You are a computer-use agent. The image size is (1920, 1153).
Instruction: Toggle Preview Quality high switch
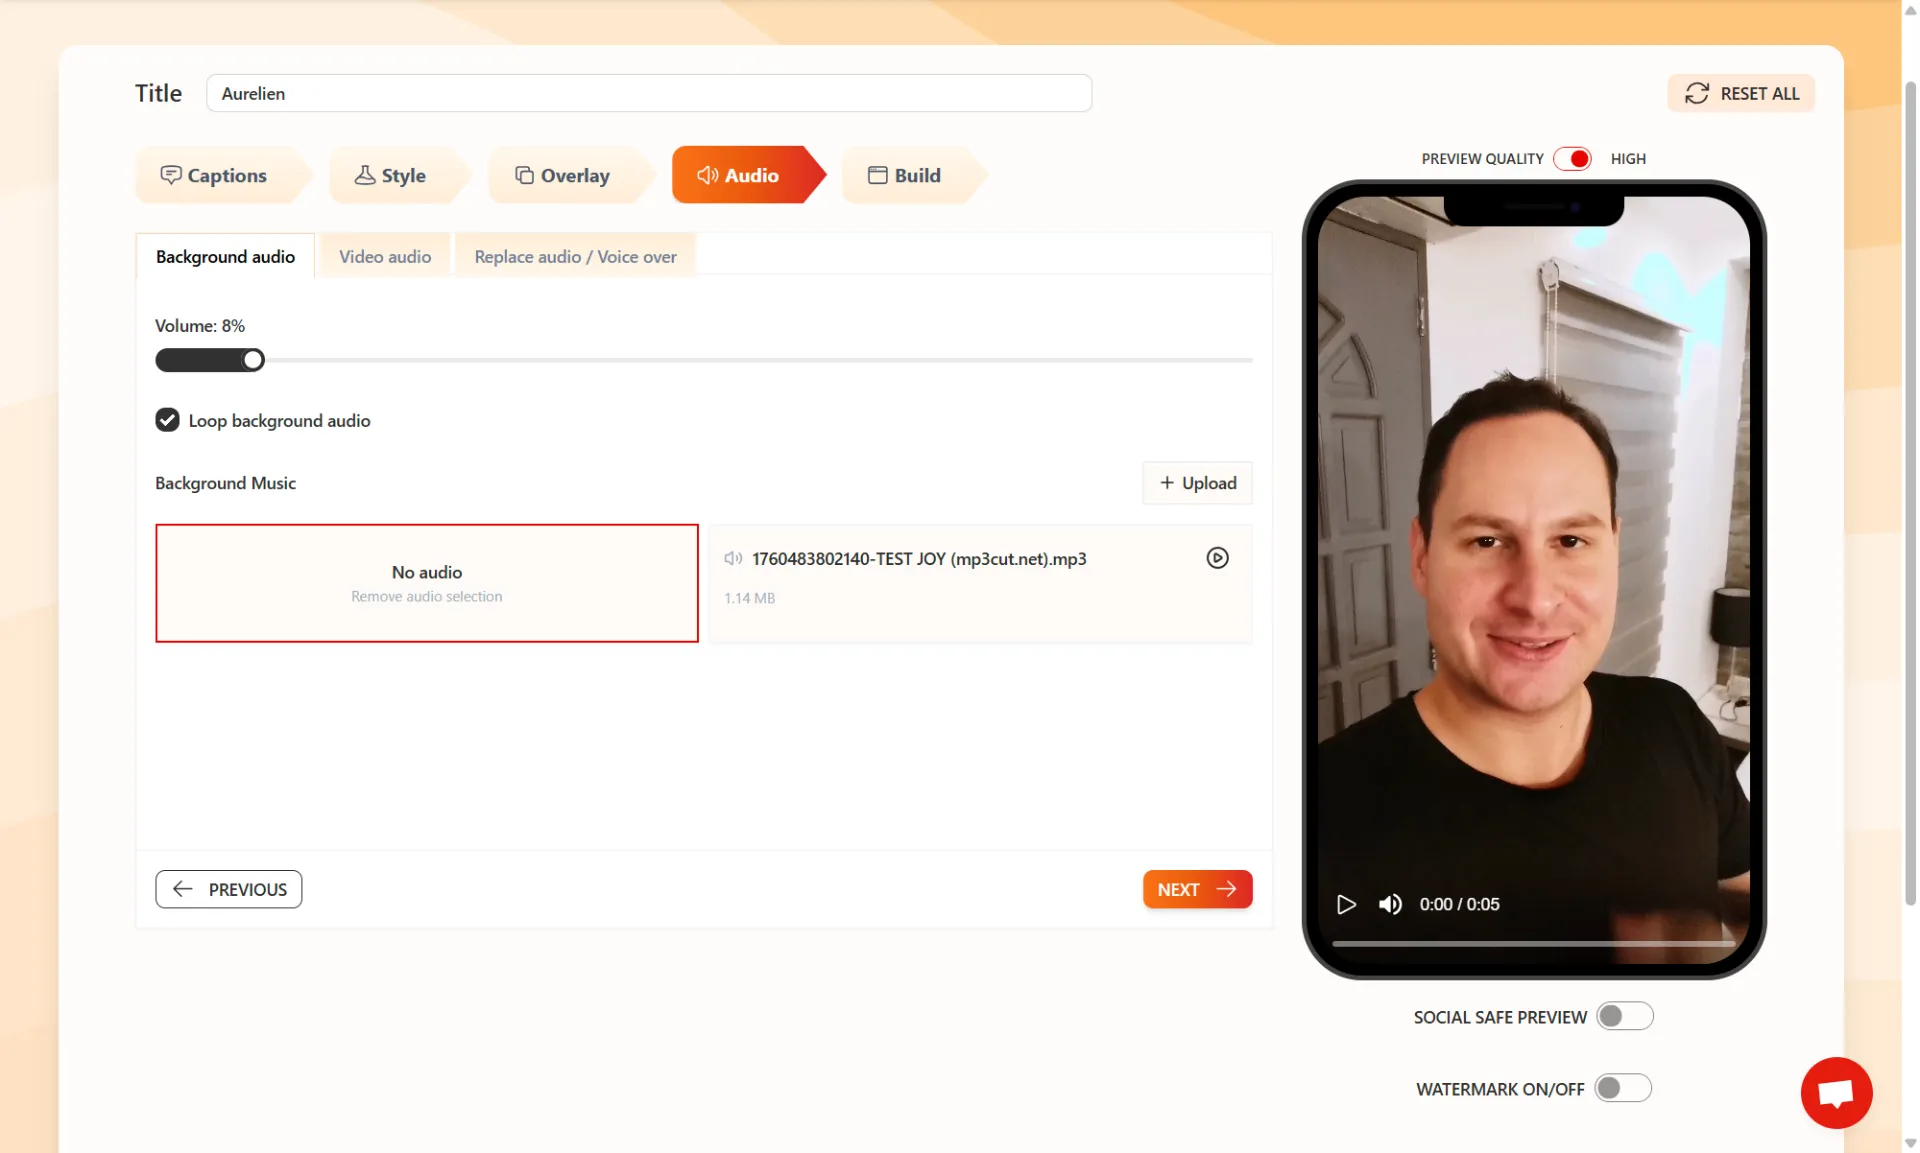coord(1573,159)
